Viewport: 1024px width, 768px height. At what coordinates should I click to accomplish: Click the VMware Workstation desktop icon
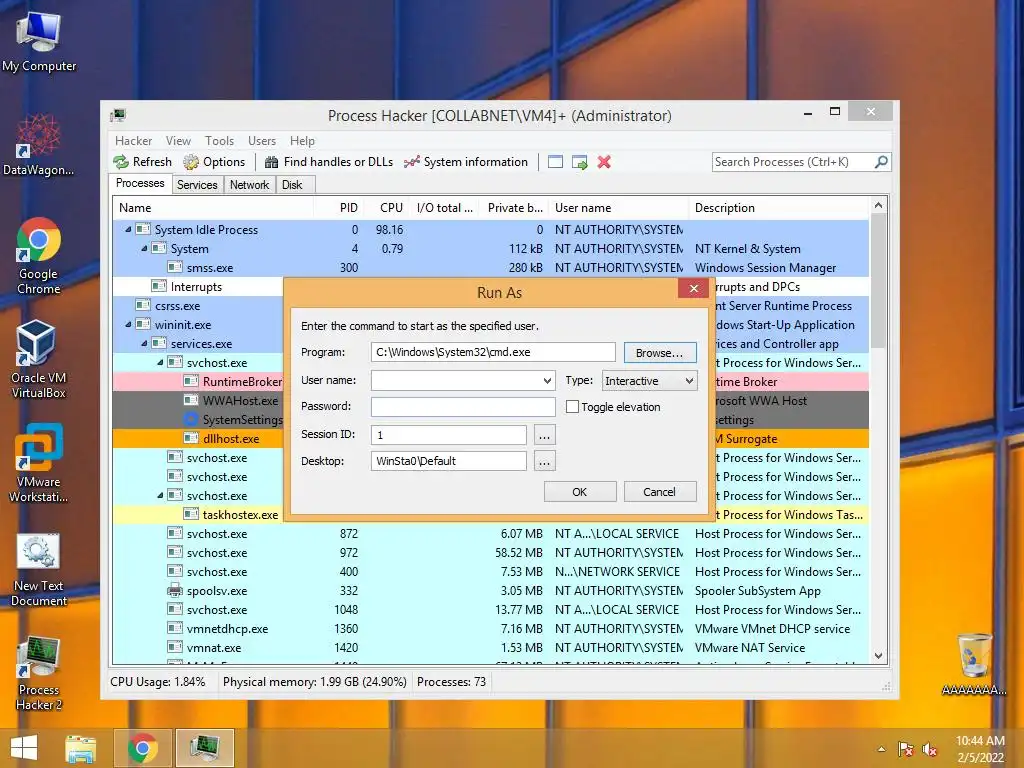coord(38,463)
